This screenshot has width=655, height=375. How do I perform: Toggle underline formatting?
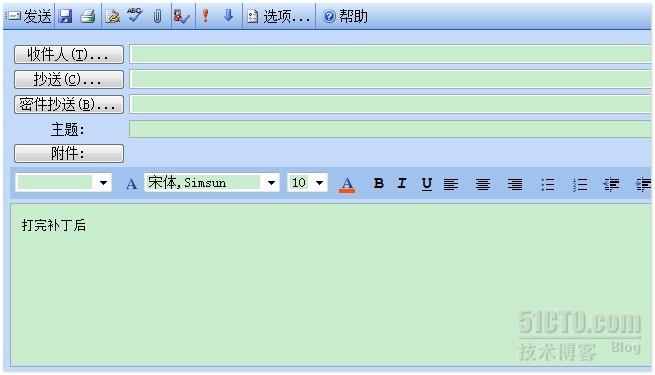coord(427,184)
